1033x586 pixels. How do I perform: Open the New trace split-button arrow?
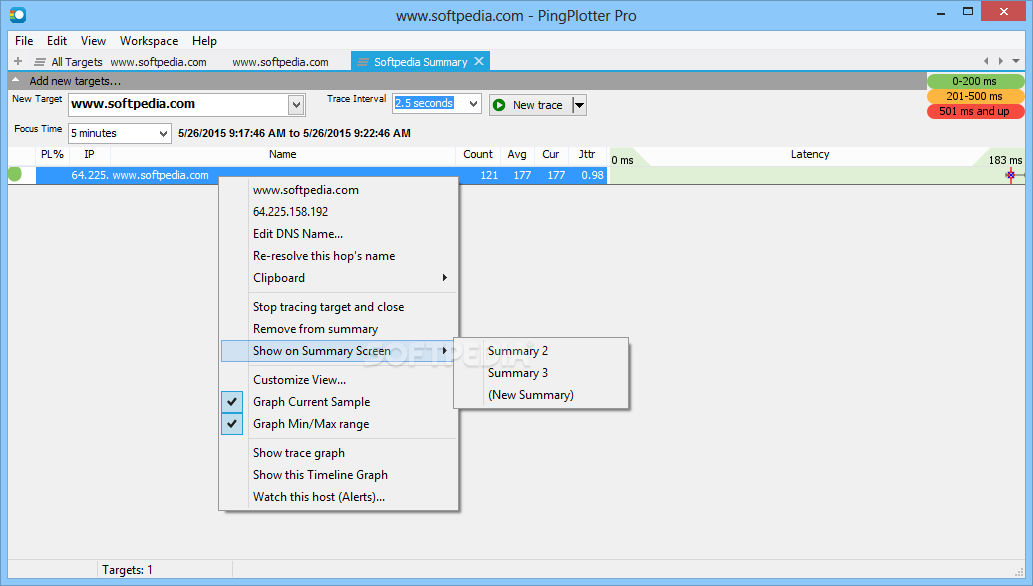point(579,105)
